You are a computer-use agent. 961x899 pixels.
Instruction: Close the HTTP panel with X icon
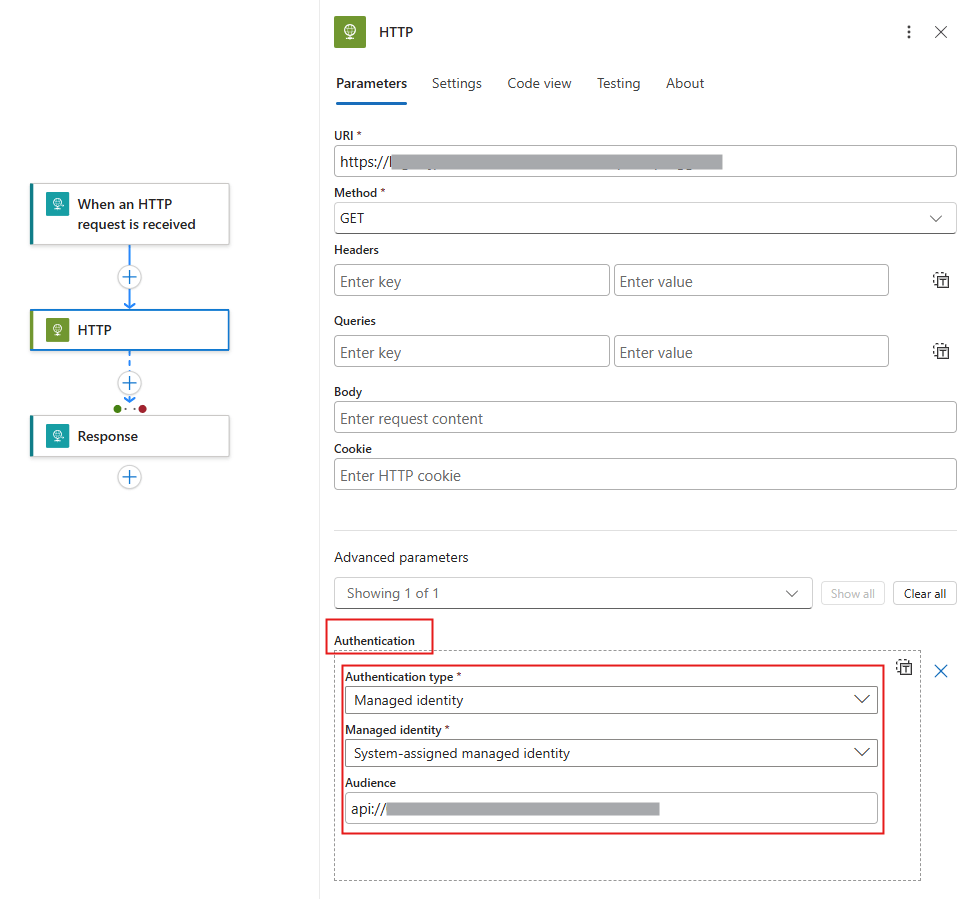[x=940, y=32]
